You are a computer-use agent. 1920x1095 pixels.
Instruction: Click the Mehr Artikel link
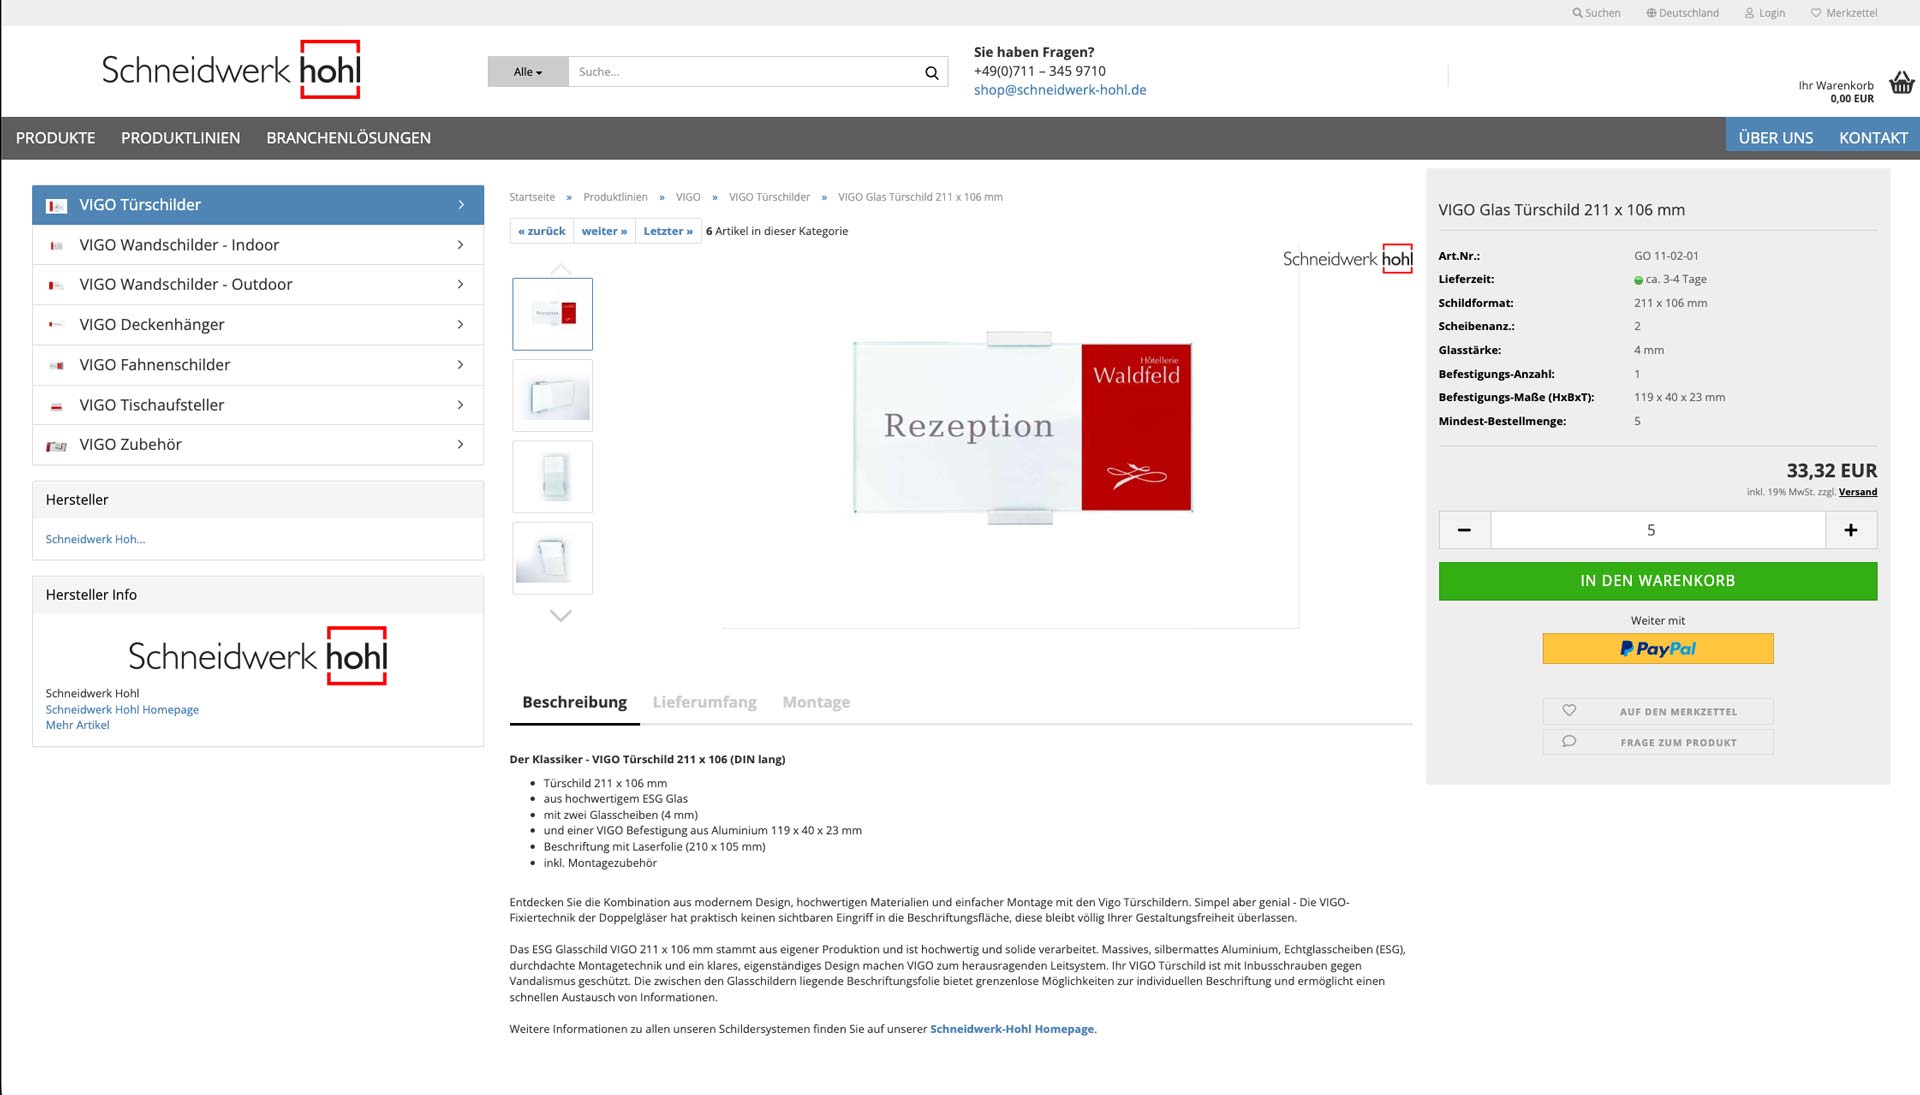coord(78,725)
